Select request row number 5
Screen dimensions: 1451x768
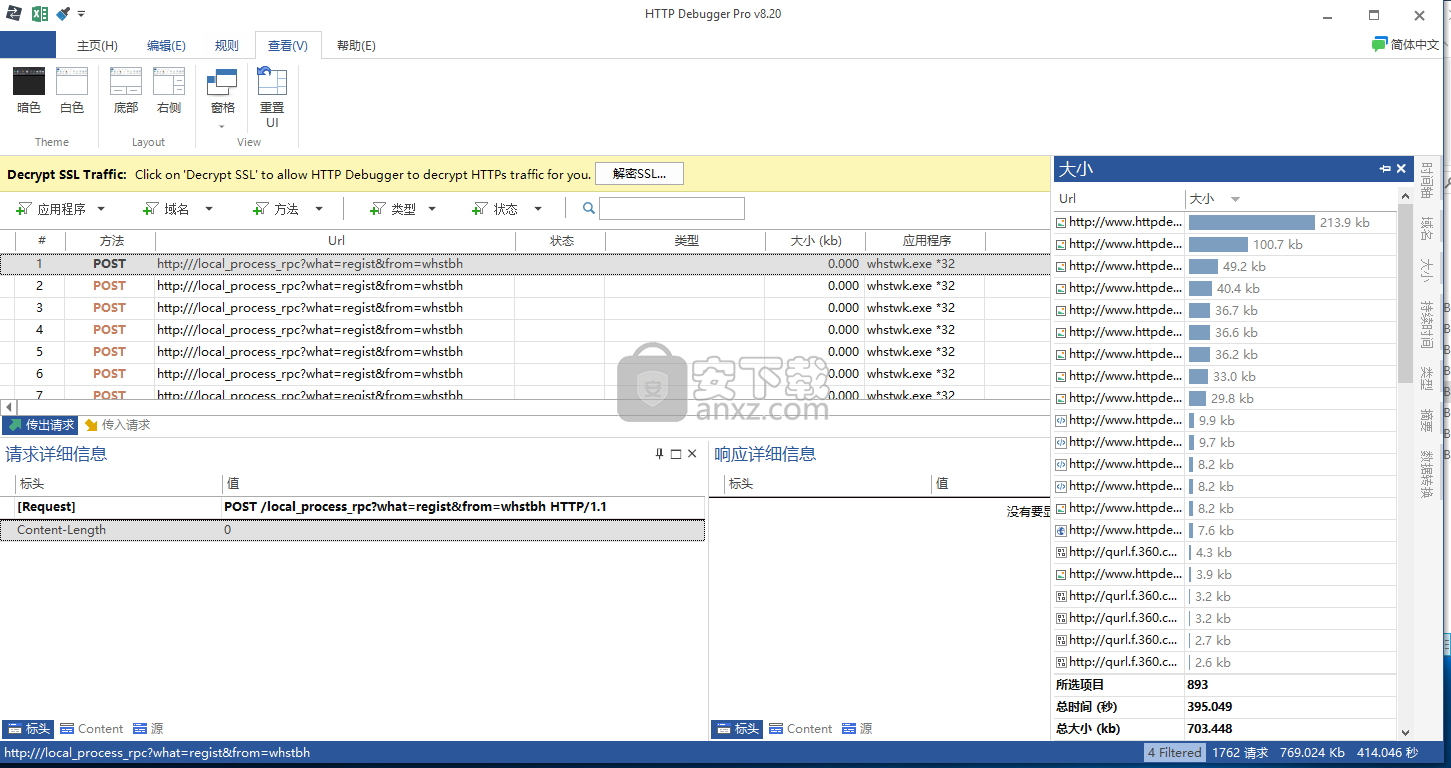coord(525,352)
